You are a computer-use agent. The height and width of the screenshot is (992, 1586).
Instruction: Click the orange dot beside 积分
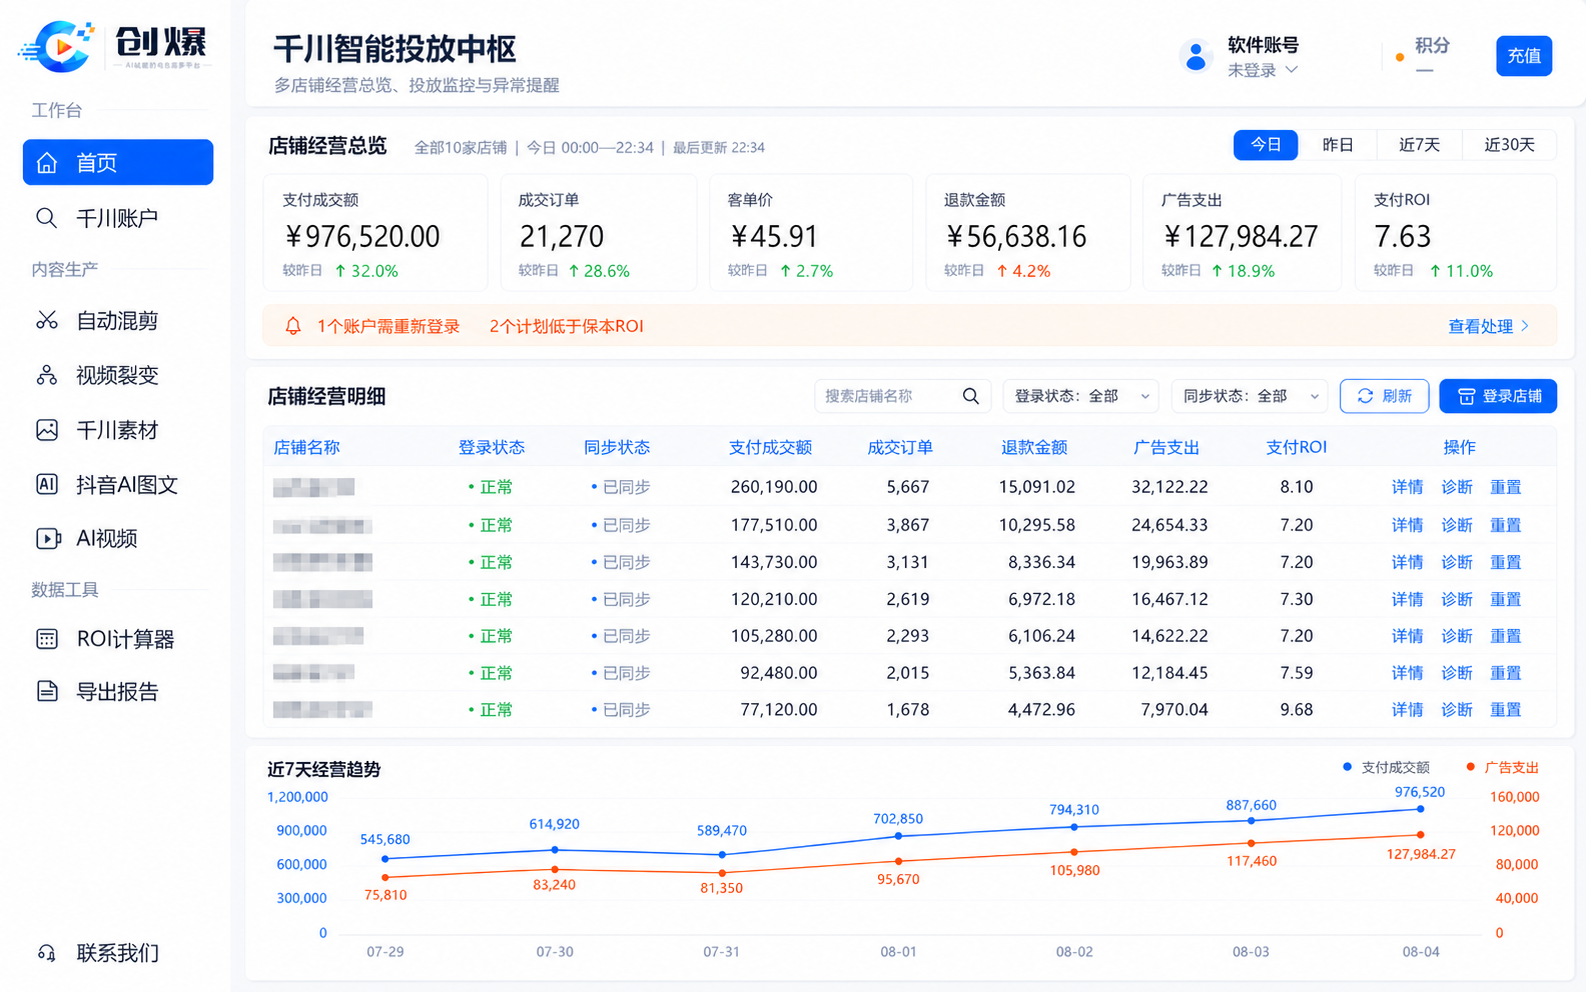click(x=1400, y=57)
